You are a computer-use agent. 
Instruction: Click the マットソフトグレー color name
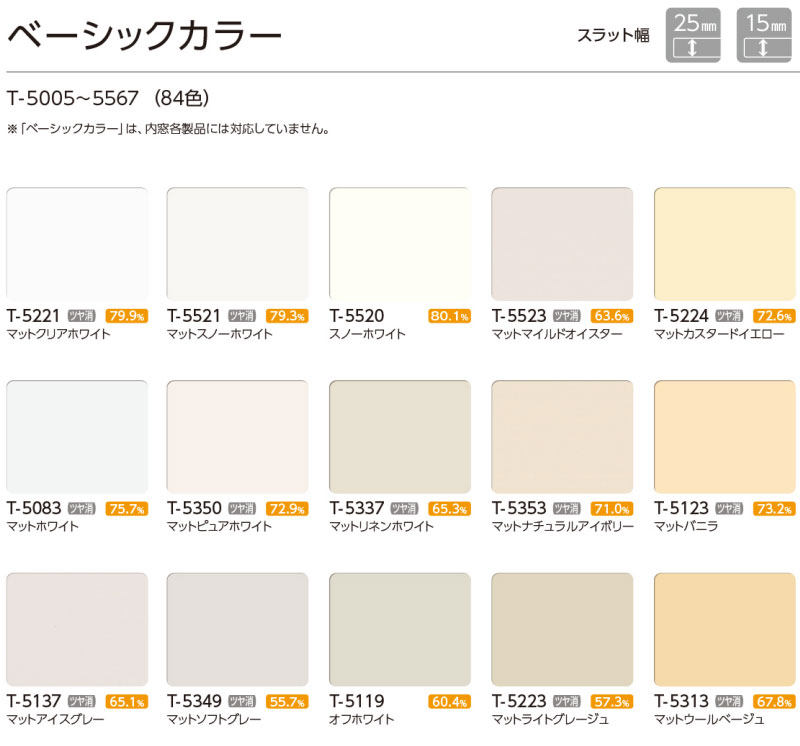pyautogui.click(x=214, y=720)
